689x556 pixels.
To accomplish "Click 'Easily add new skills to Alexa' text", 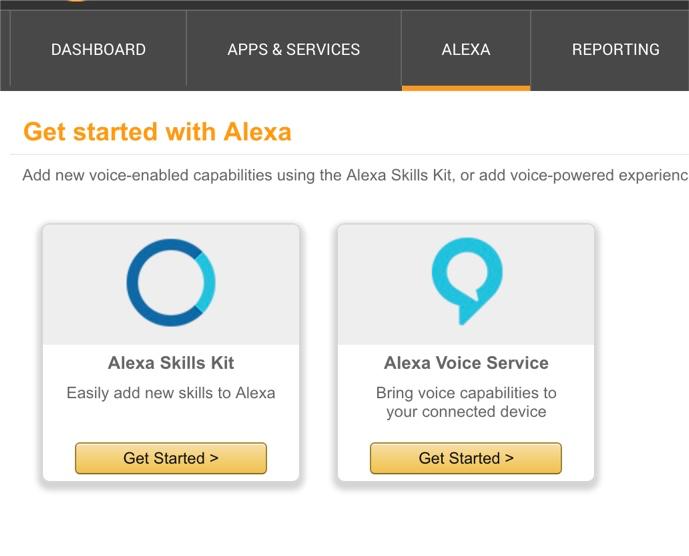I will click(x=171, y=393).
